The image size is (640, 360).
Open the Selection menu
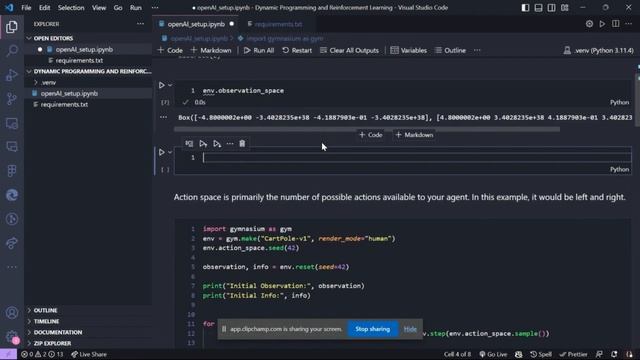tap(71, 8)
